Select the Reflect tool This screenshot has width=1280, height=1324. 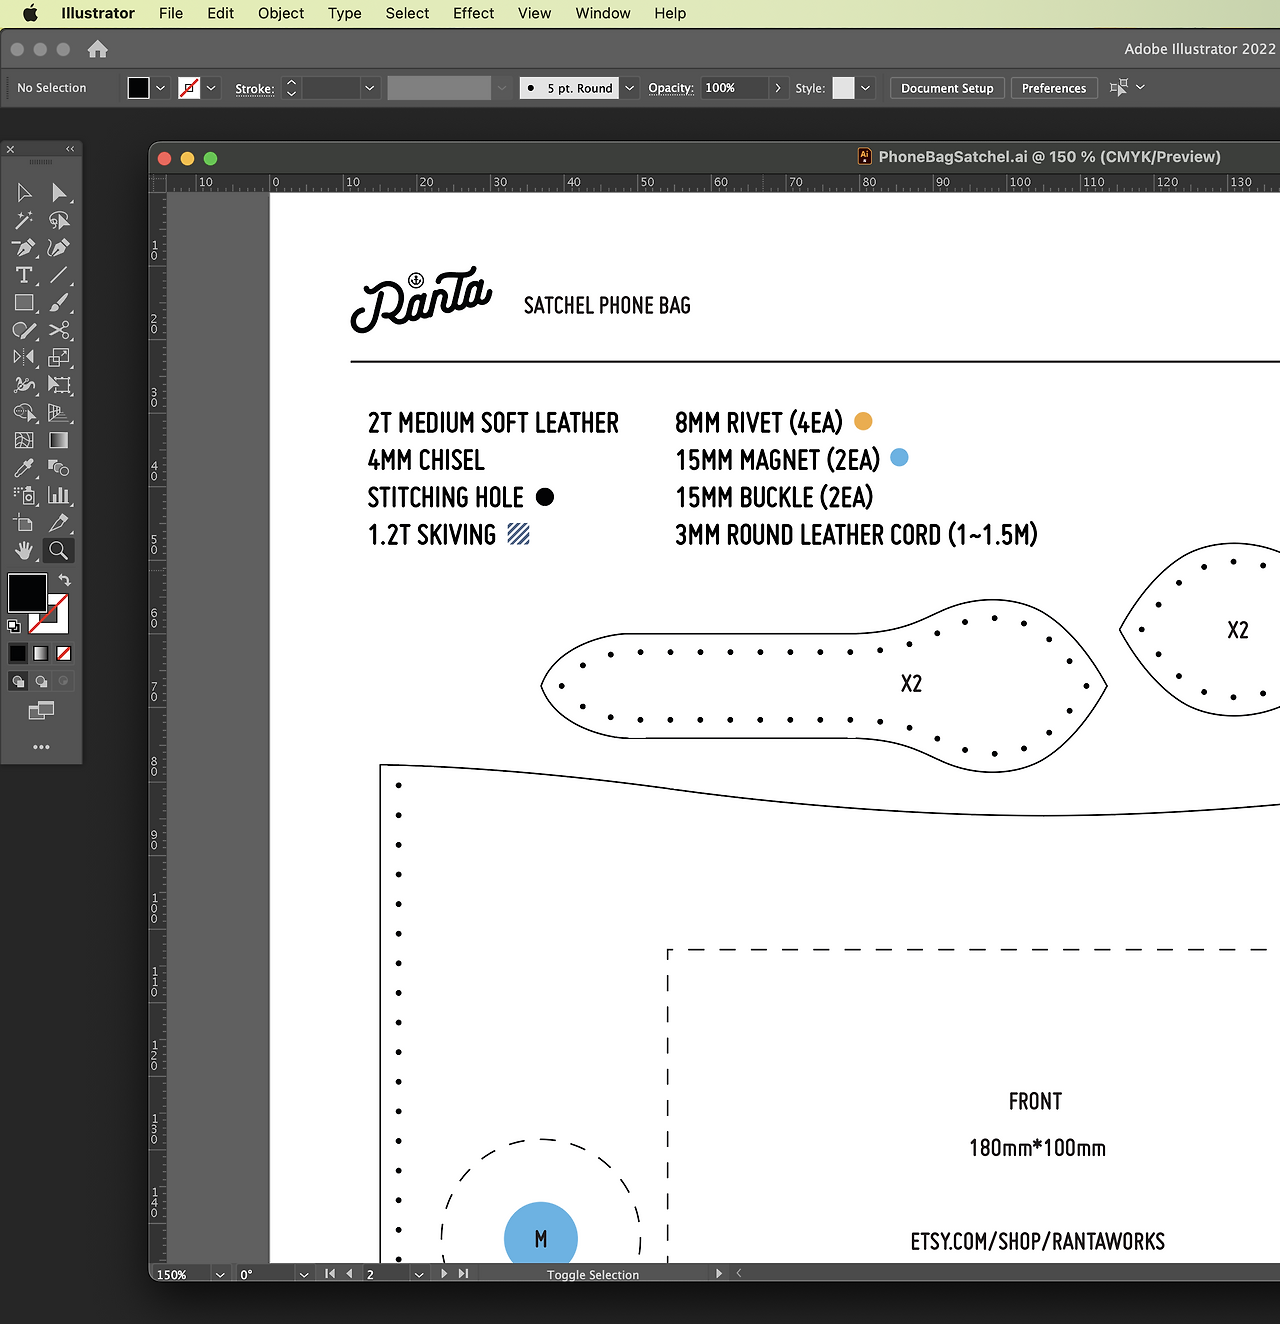25,358
